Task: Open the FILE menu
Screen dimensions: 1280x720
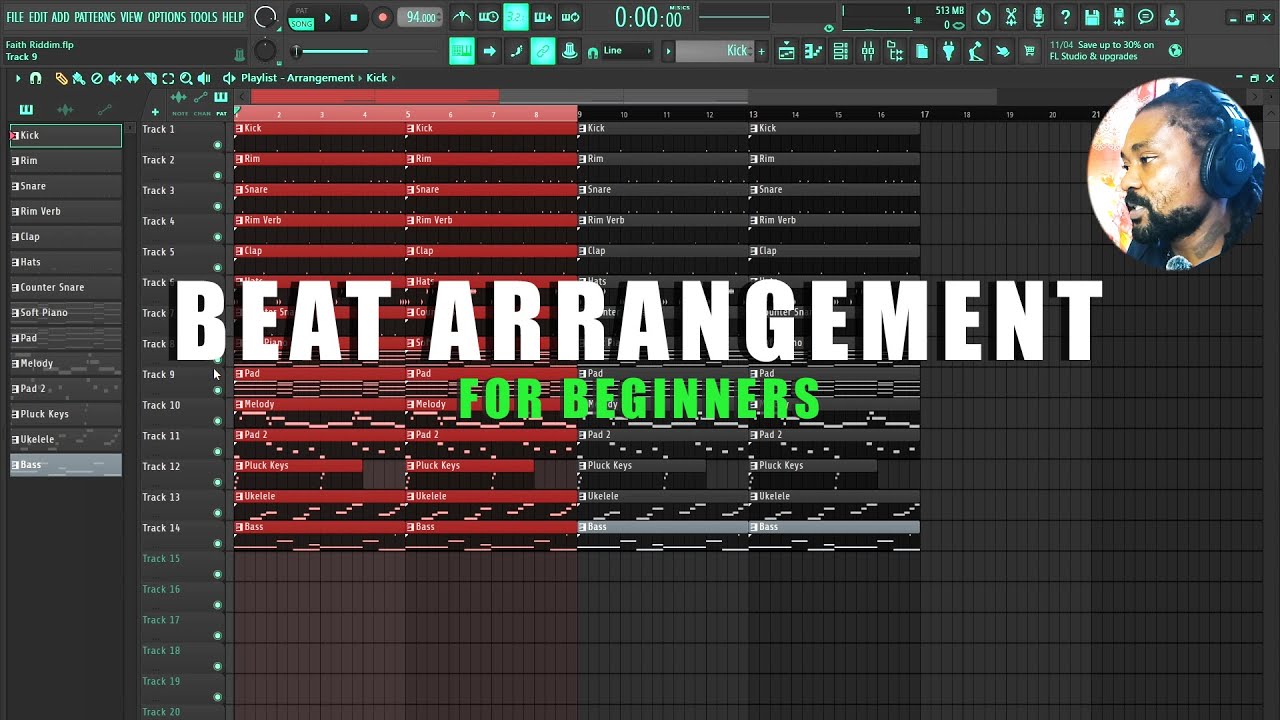Action: (15, 17)
